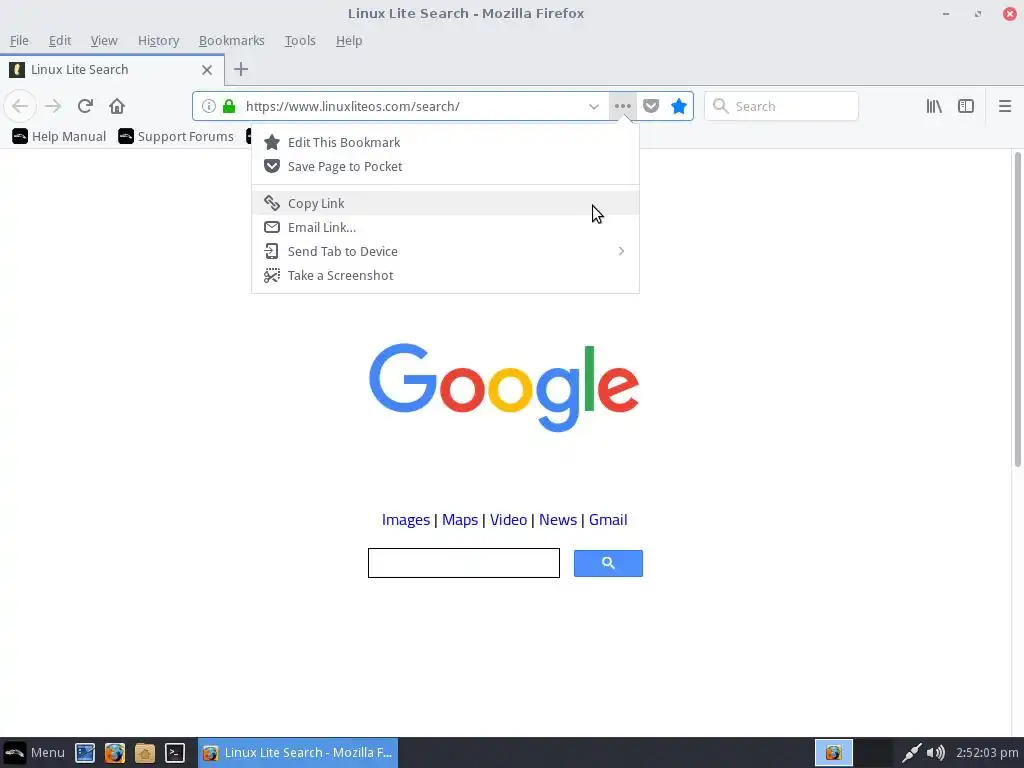Open the Library icon in the toolbar
Image resolution: width=1024 pixels, height=768 pixels.
point(934,106)
